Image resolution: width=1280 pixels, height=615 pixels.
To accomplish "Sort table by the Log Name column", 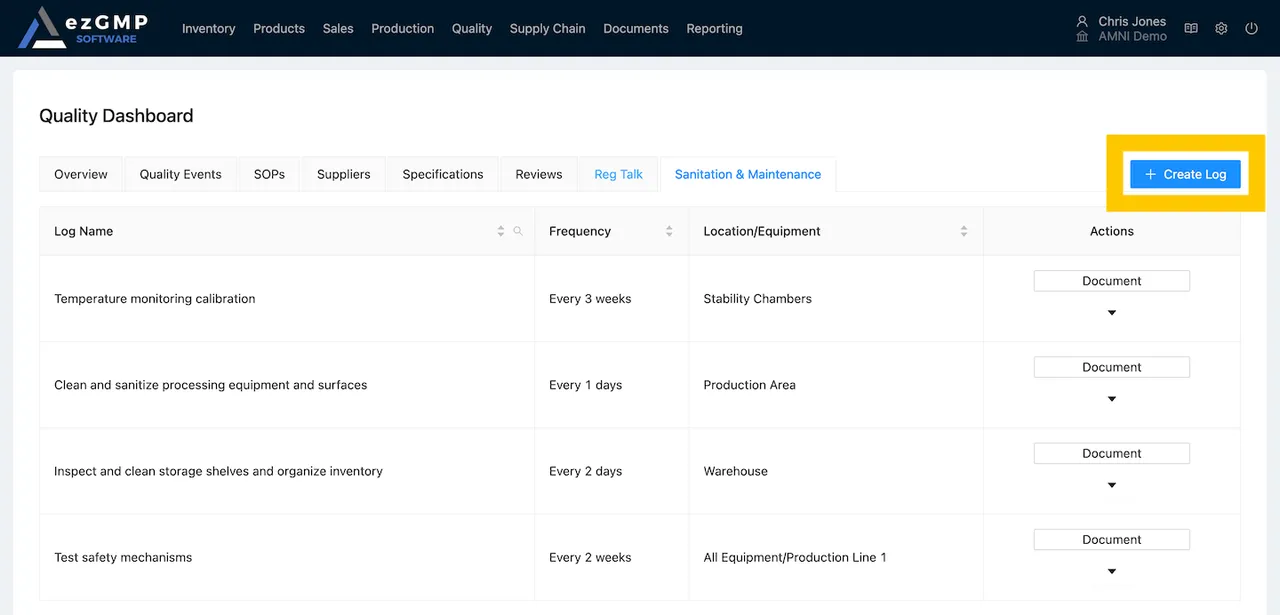I will tap(500, 231).
